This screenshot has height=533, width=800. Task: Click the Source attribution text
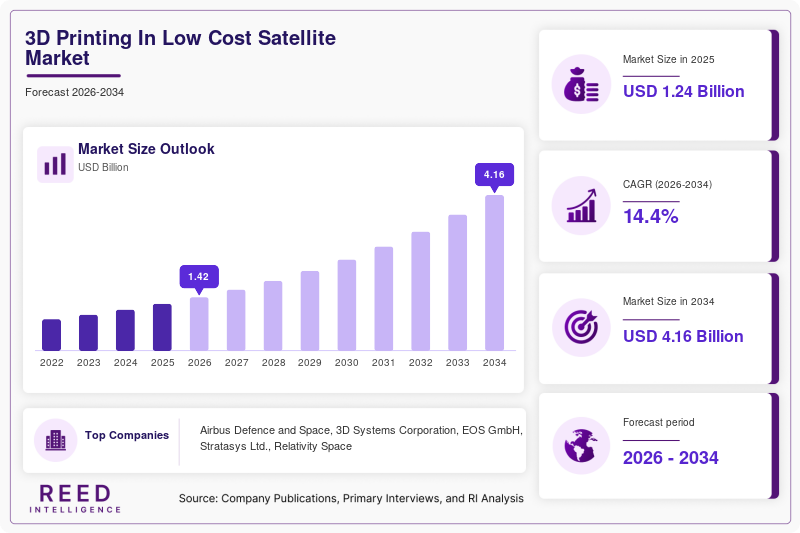click(351, 498)
